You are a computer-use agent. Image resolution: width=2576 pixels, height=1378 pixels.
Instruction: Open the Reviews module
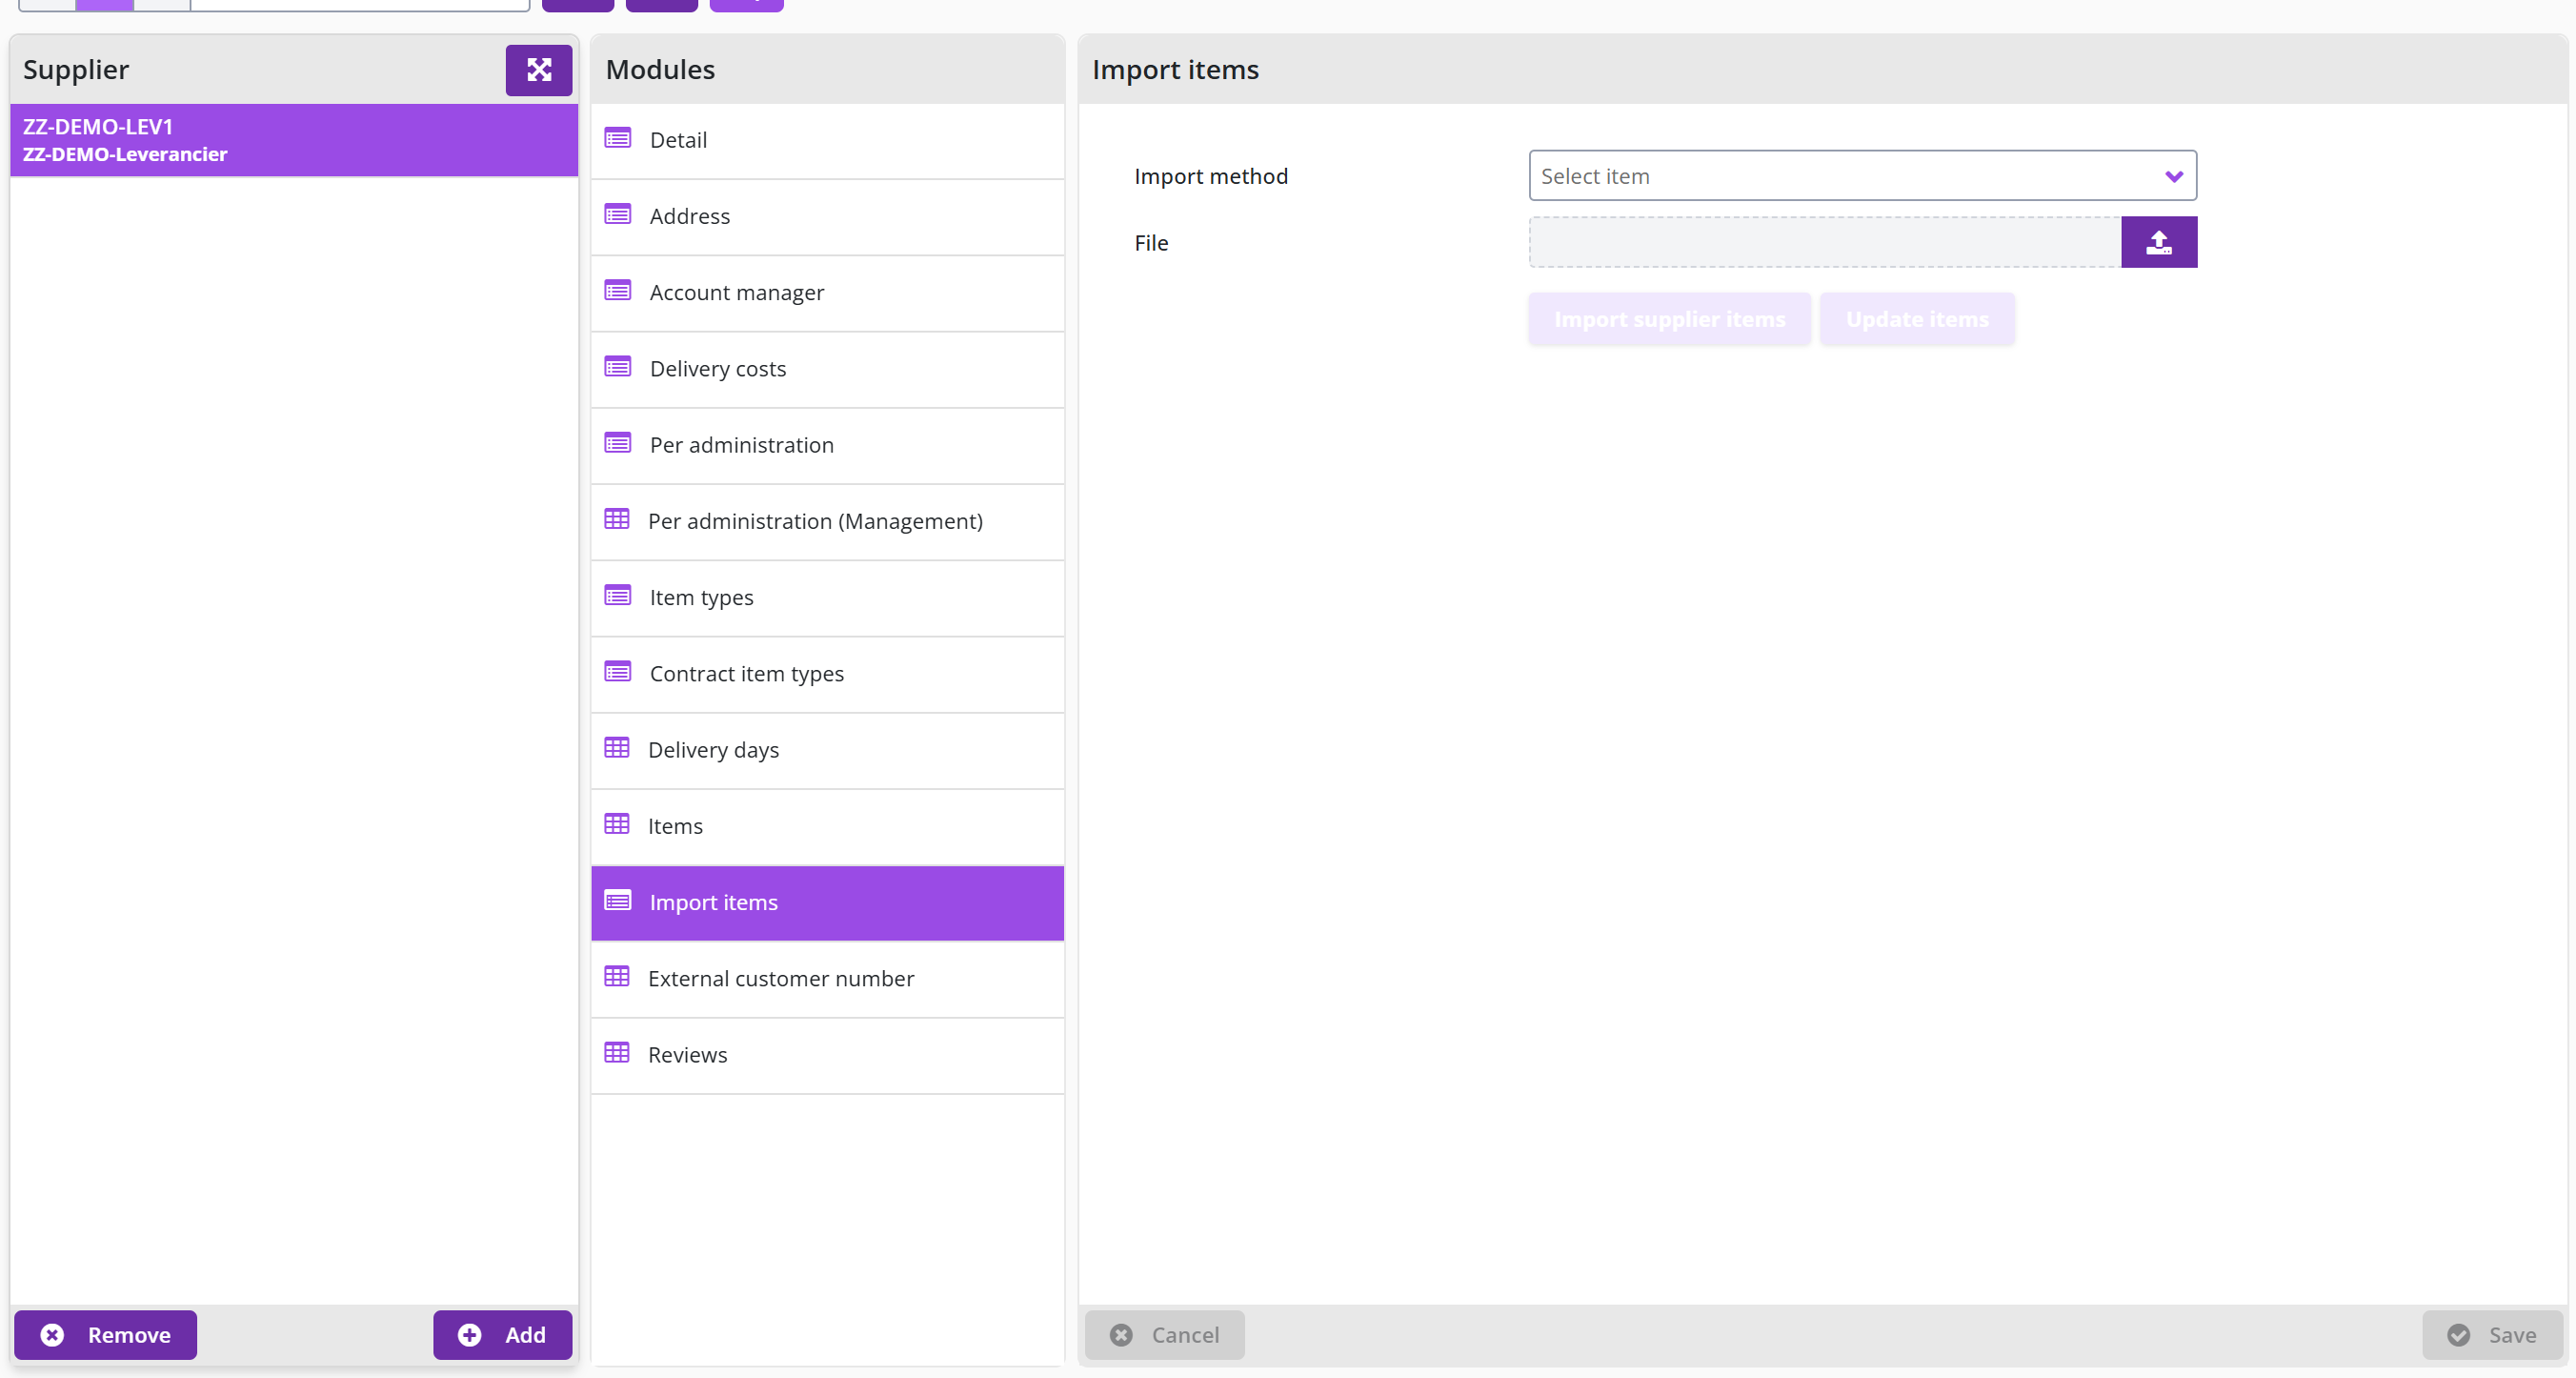point(827,1056)
